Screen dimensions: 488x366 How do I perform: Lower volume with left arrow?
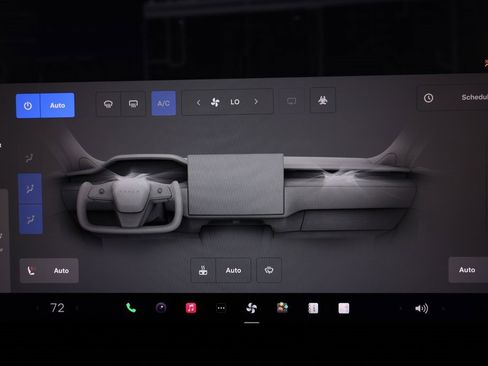[401, 309]
